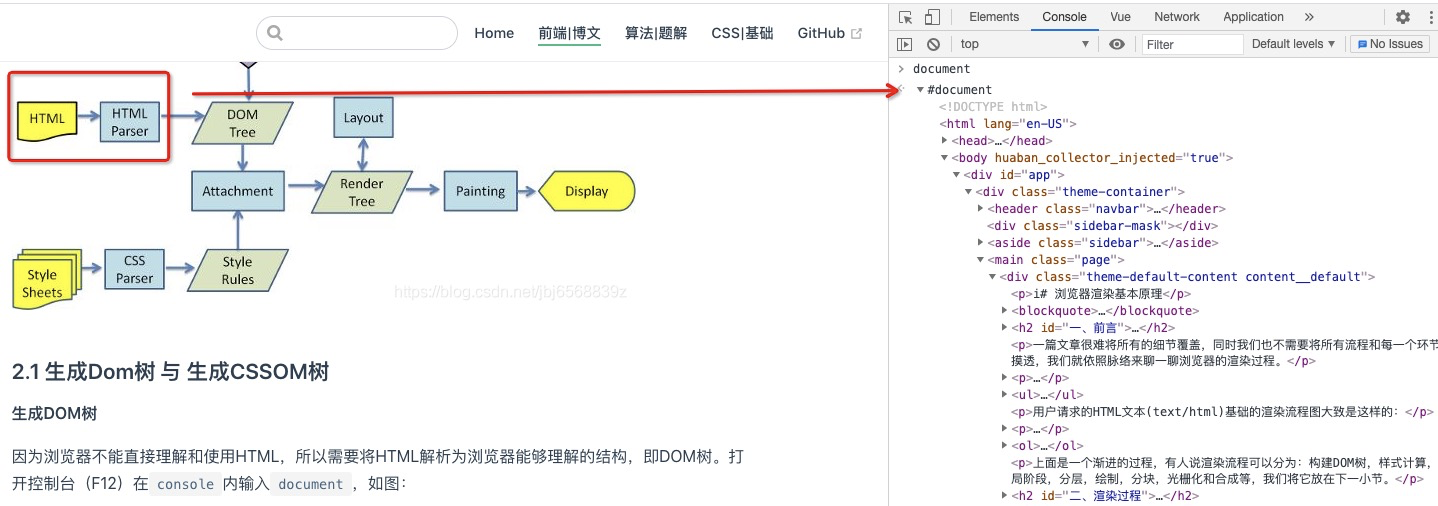Expand the blockquote element node
Image resolution: width=1438 pixels, height=506 pixels.
[1004, 311]
